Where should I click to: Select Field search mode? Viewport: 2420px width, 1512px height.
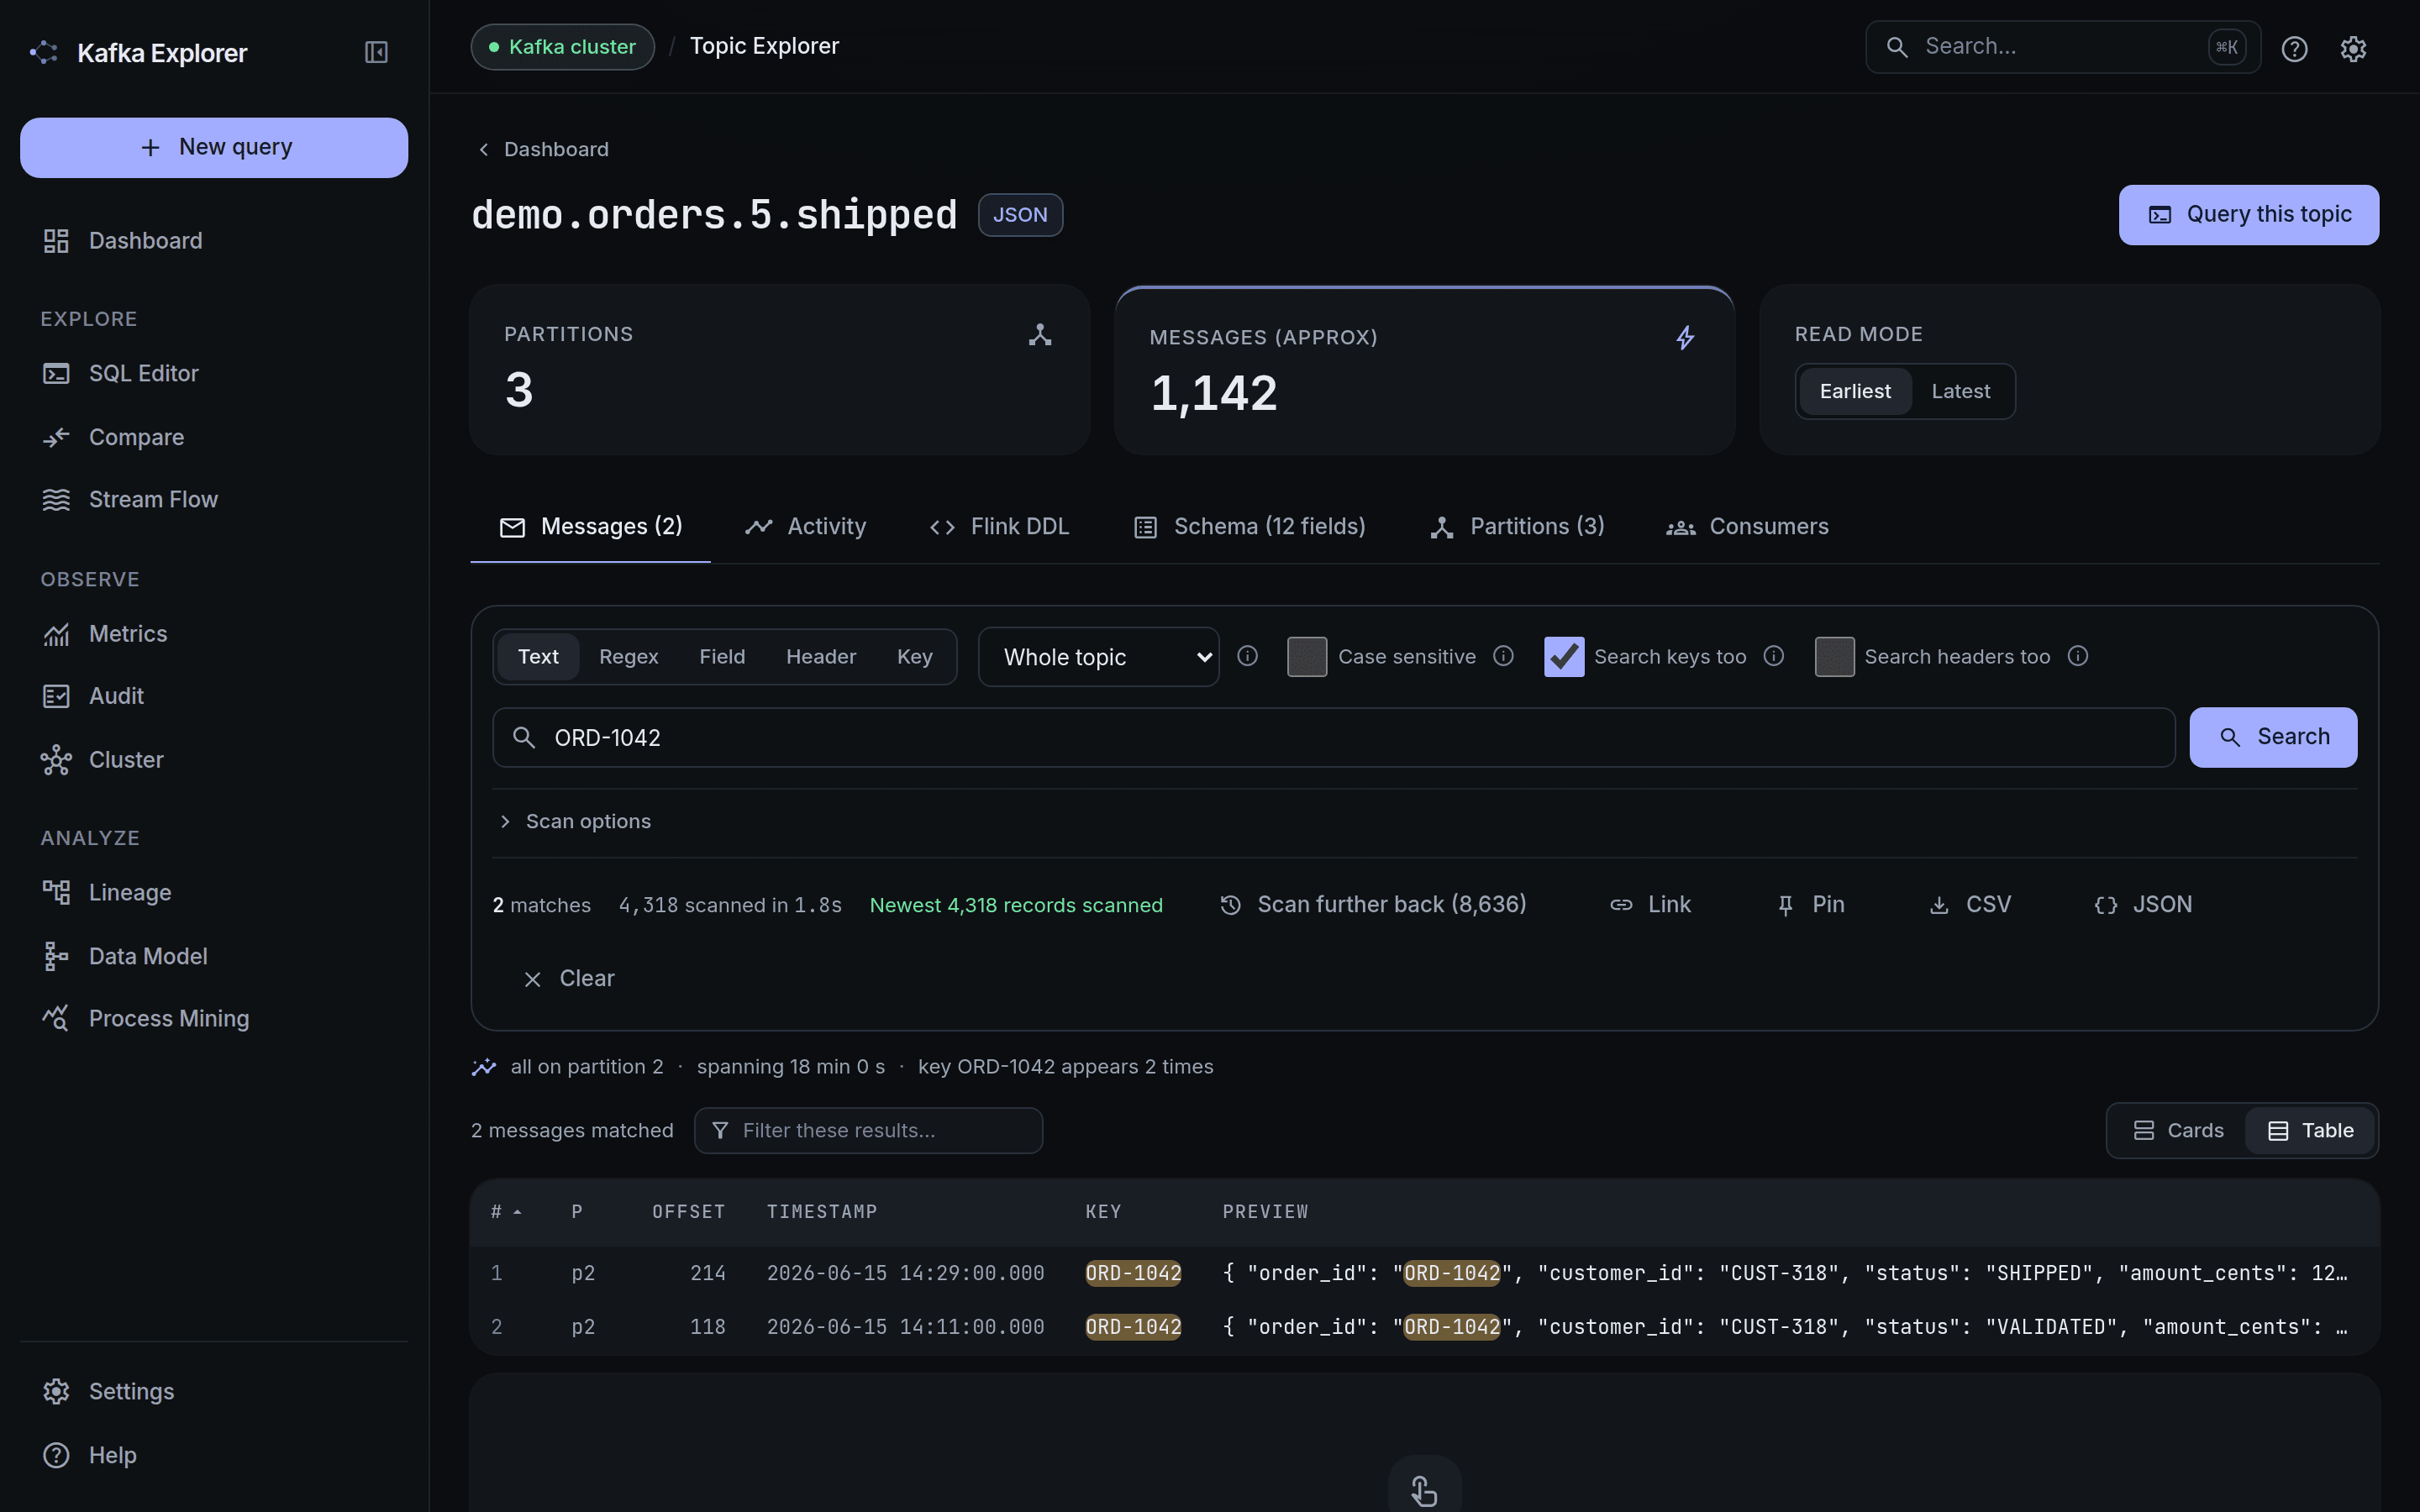(x=722, y=657)
